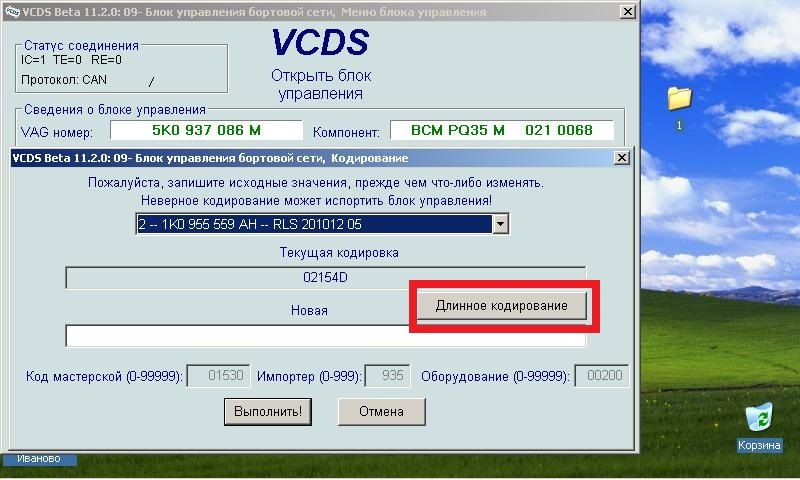Click the Выполнить! button

(x=268, y=412)
